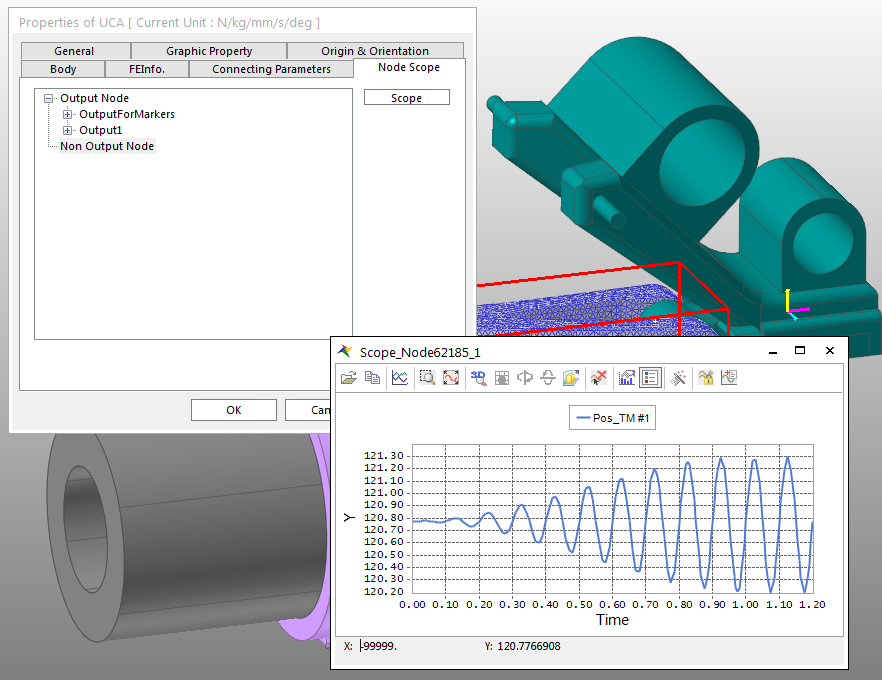
Task: Click the padlock chart icon
Action: coord(705,378)
